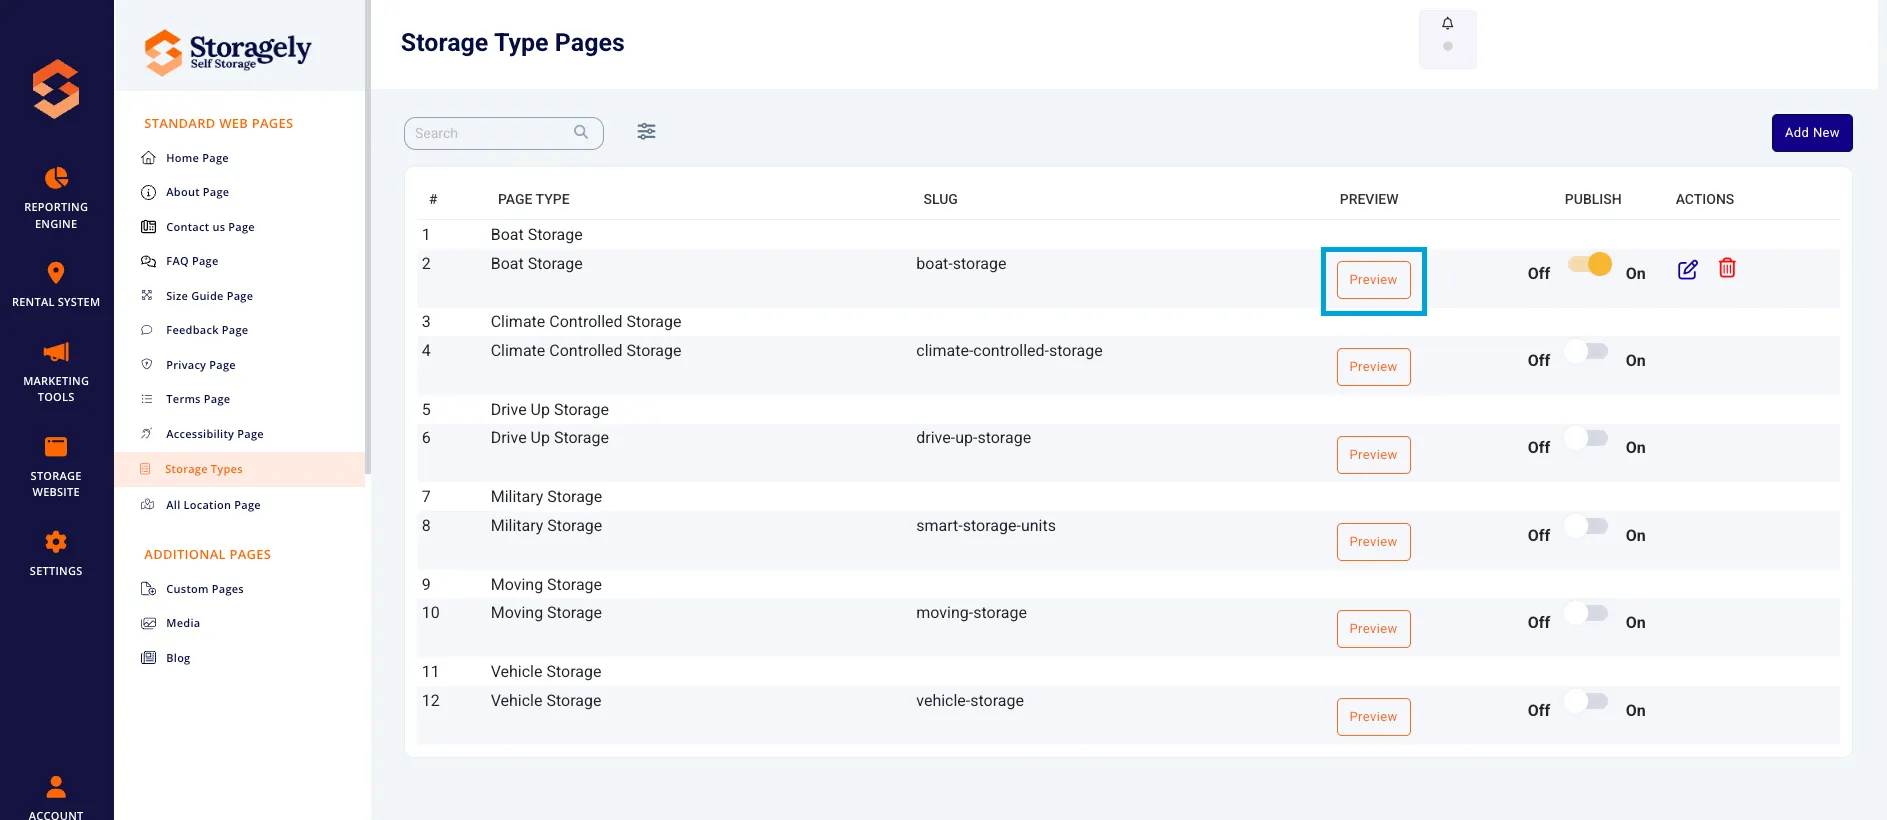Toggle publish for Boat Storage

(x=1589, y=264)
